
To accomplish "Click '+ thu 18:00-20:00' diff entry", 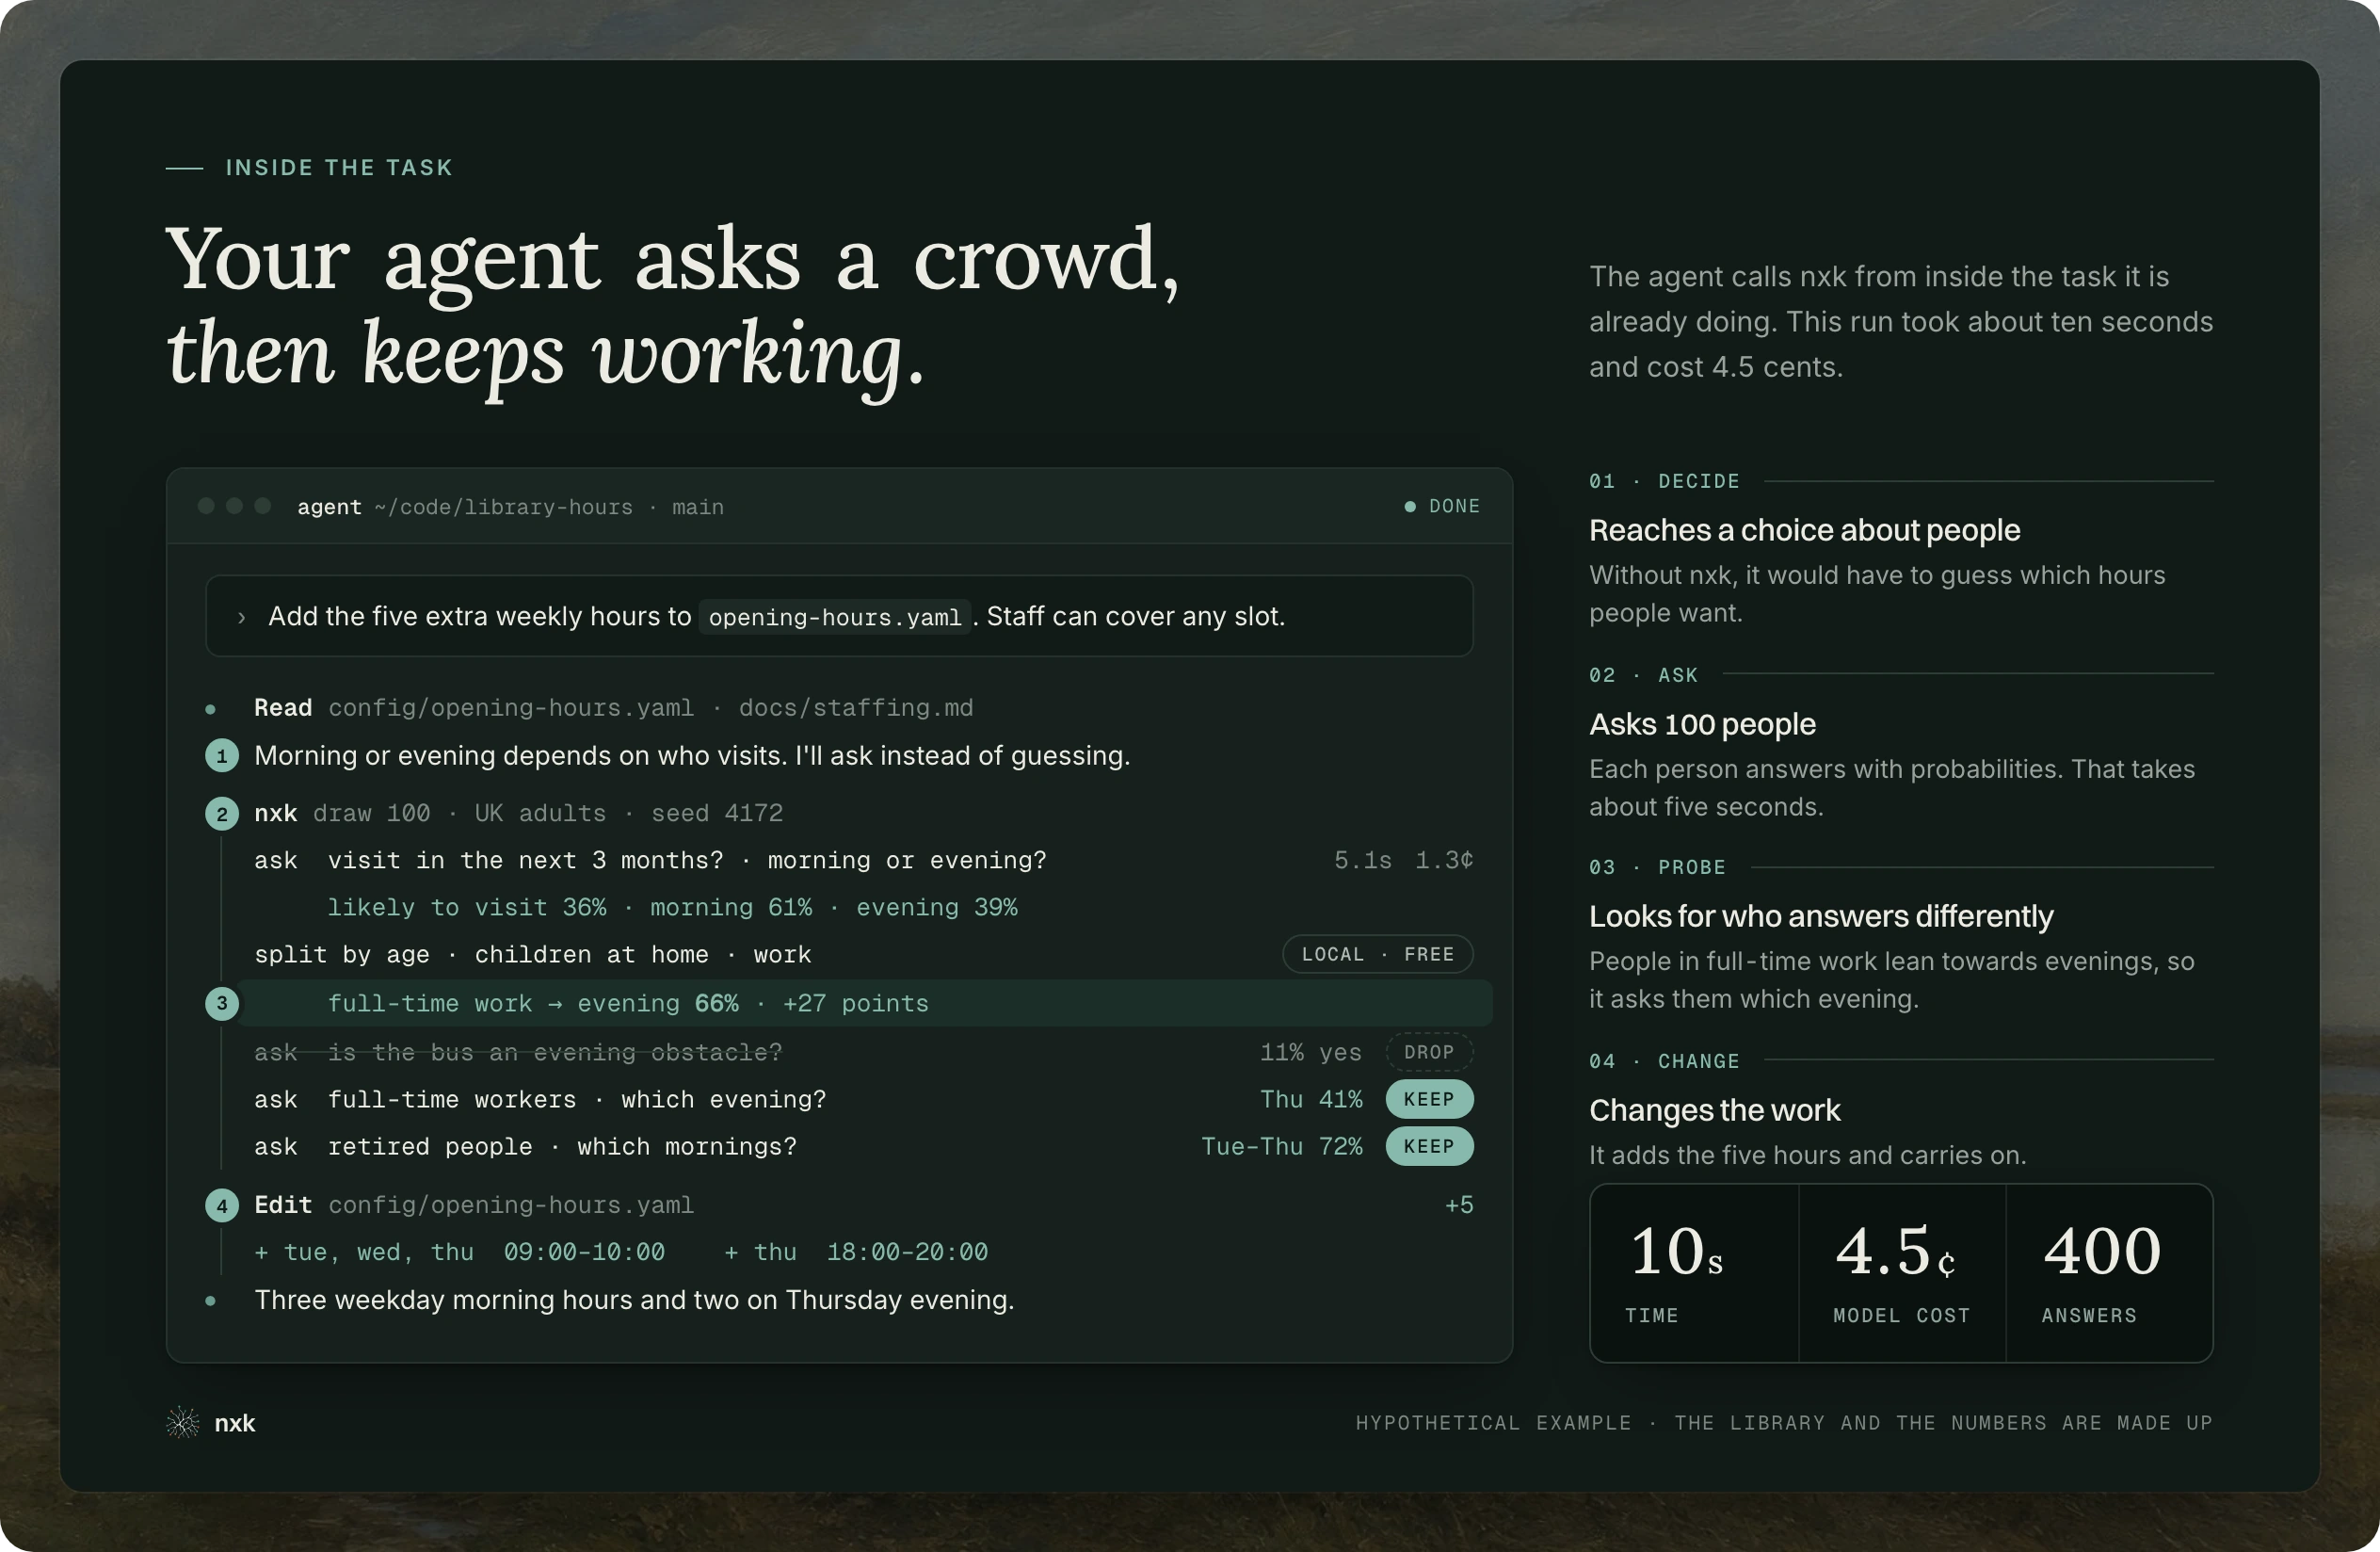I will click(x=856, y=1252).
